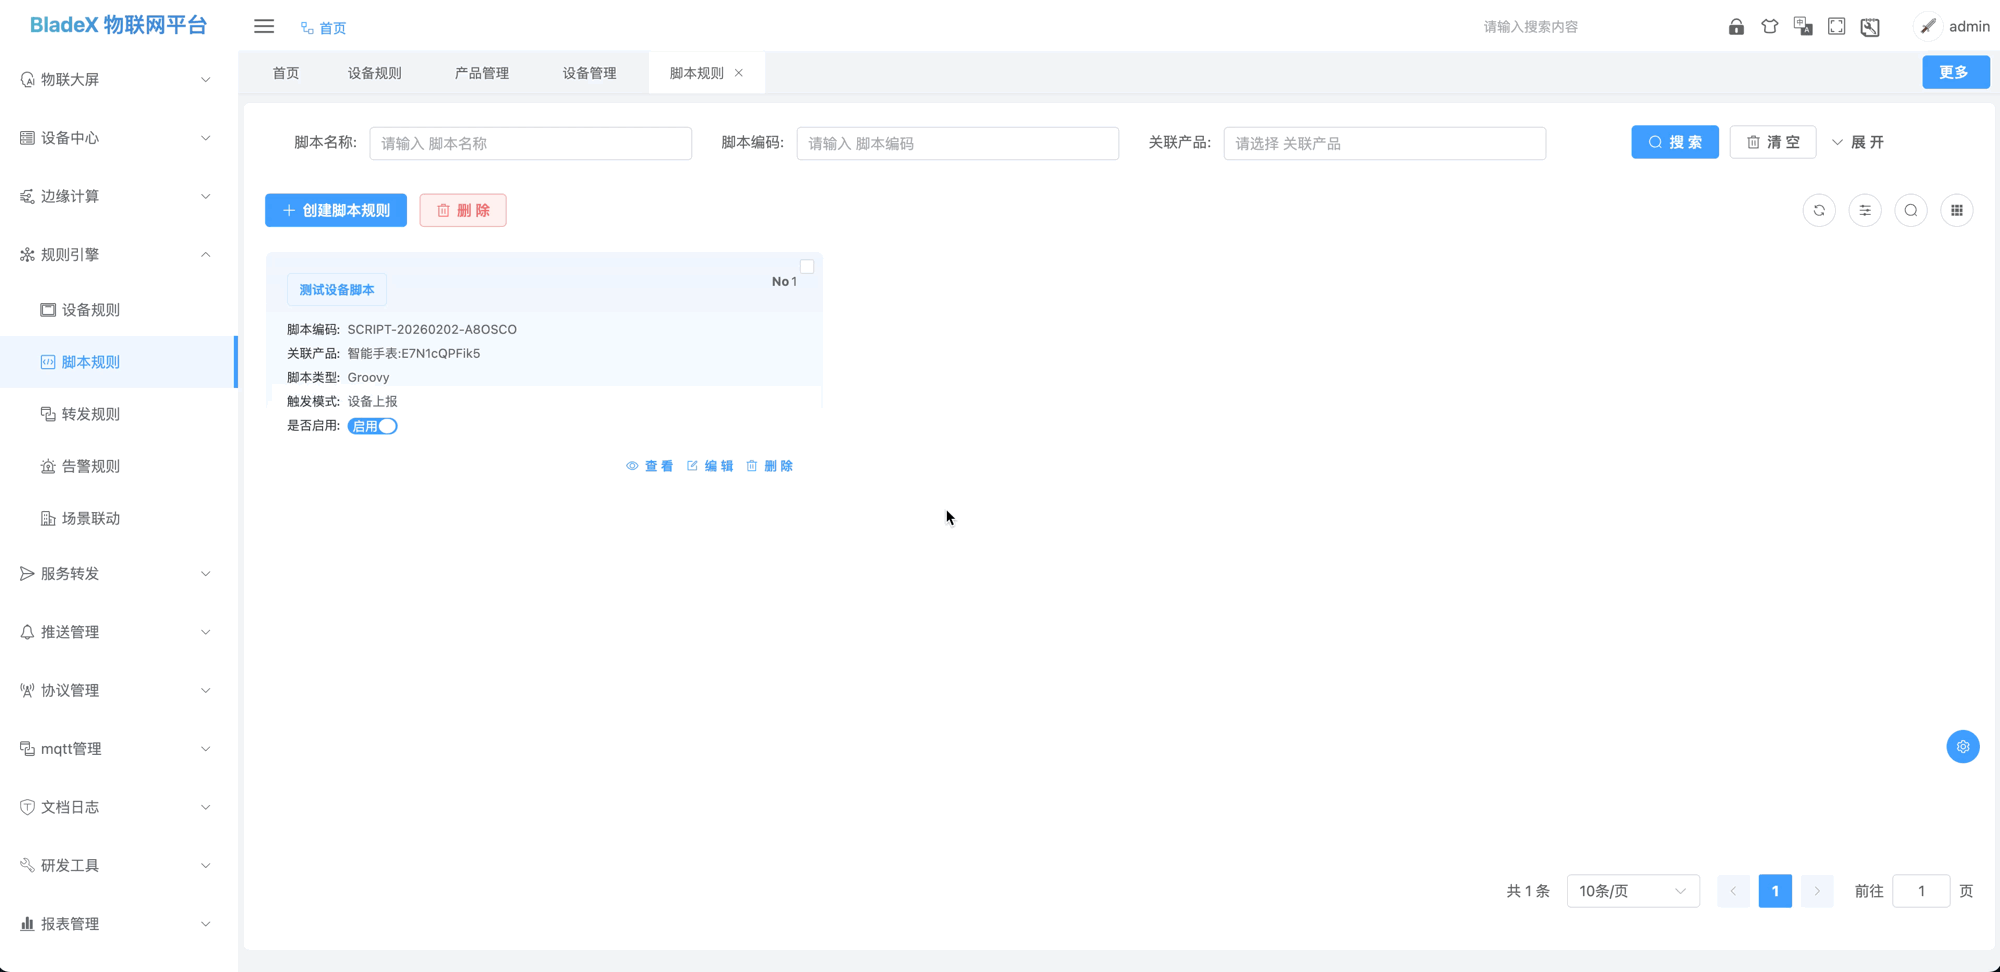Open column settings with the filter icon
This screenshot has width=2000, height=972.
pyautogui.click(x=1865, y=210)
